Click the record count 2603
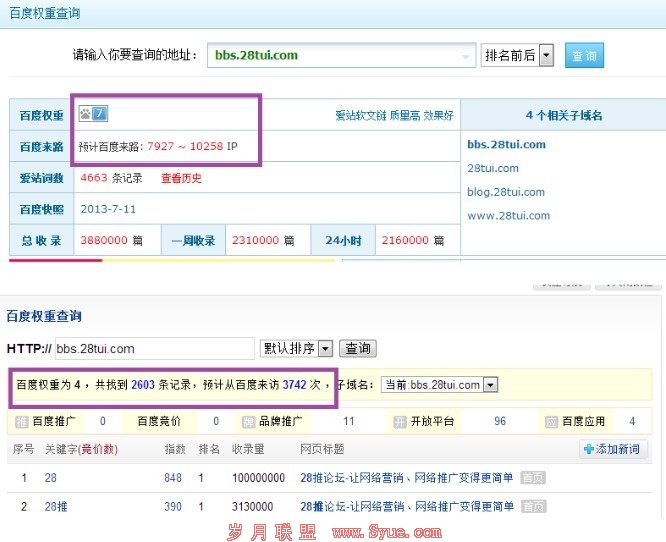This screenshot has height=542, width=666. pos(143,385)
